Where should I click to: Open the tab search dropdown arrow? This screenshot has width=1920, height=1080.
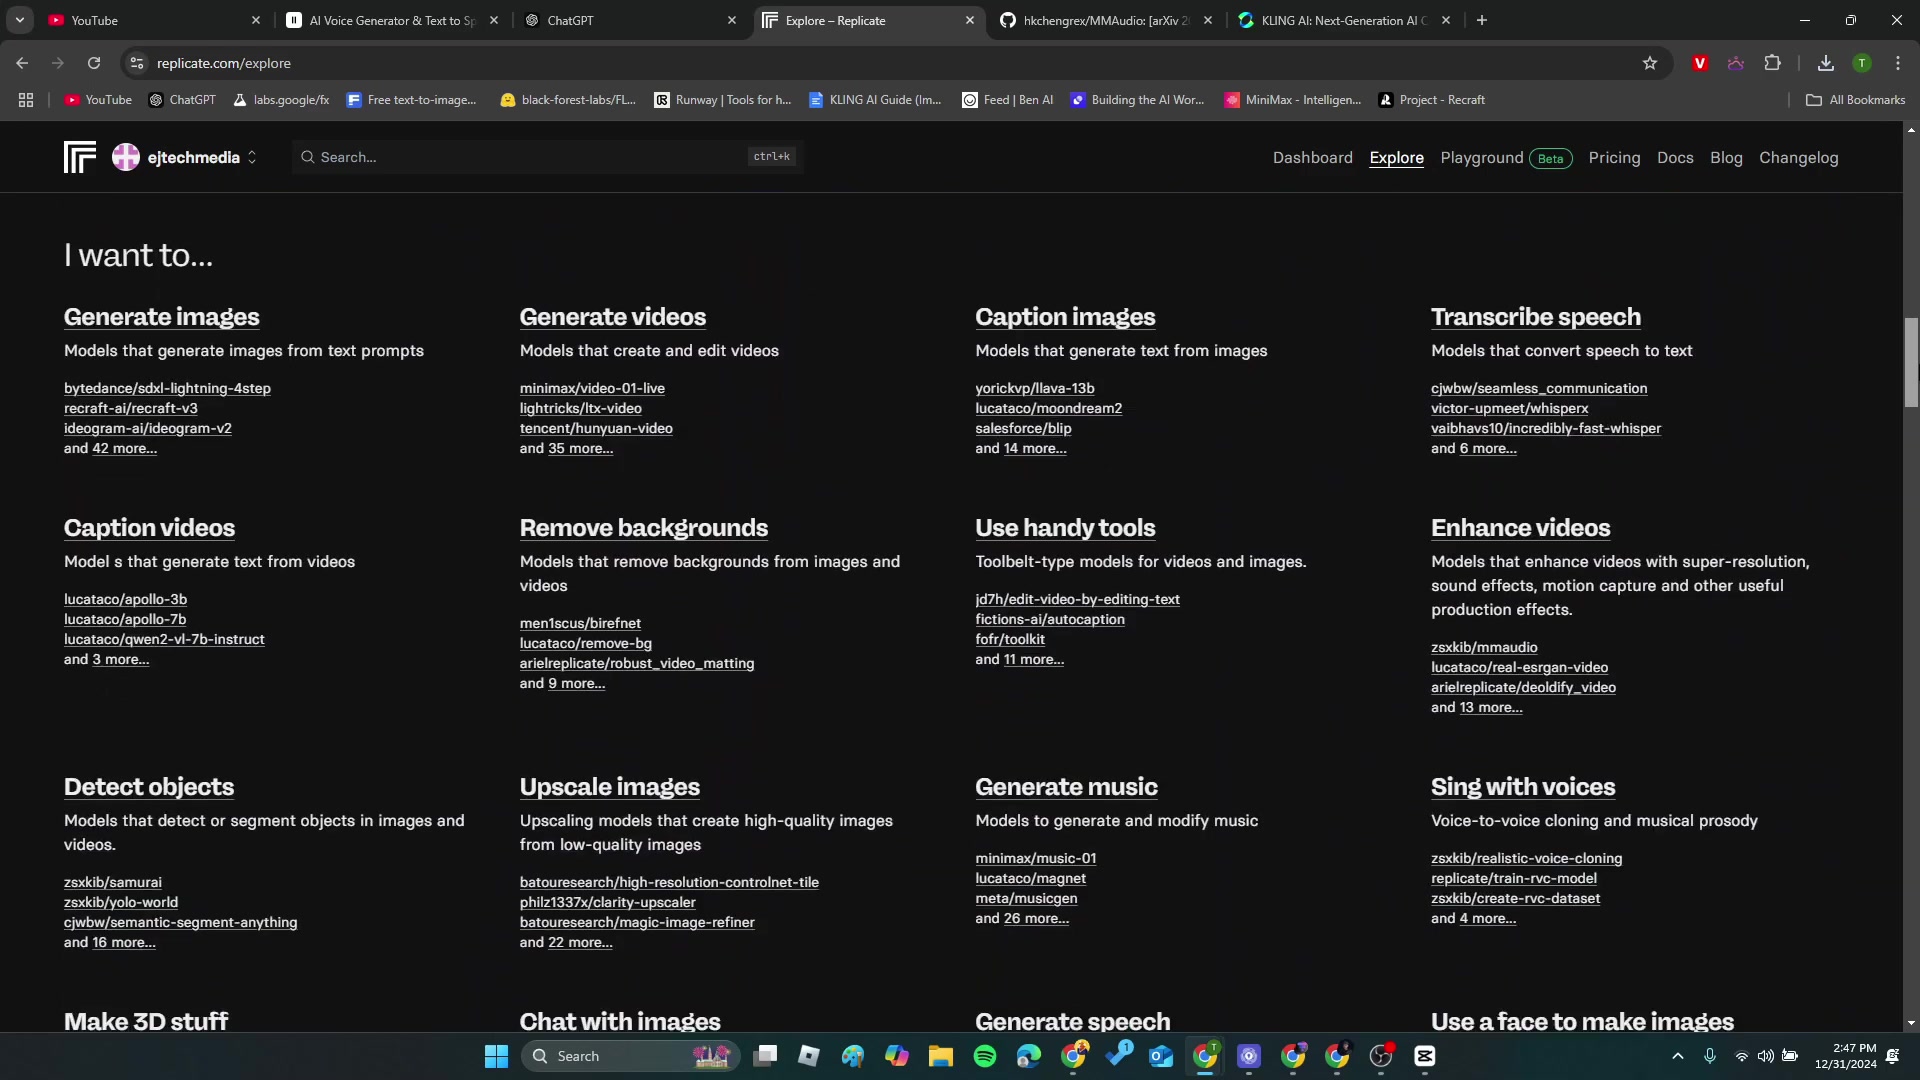pos(20,20)
